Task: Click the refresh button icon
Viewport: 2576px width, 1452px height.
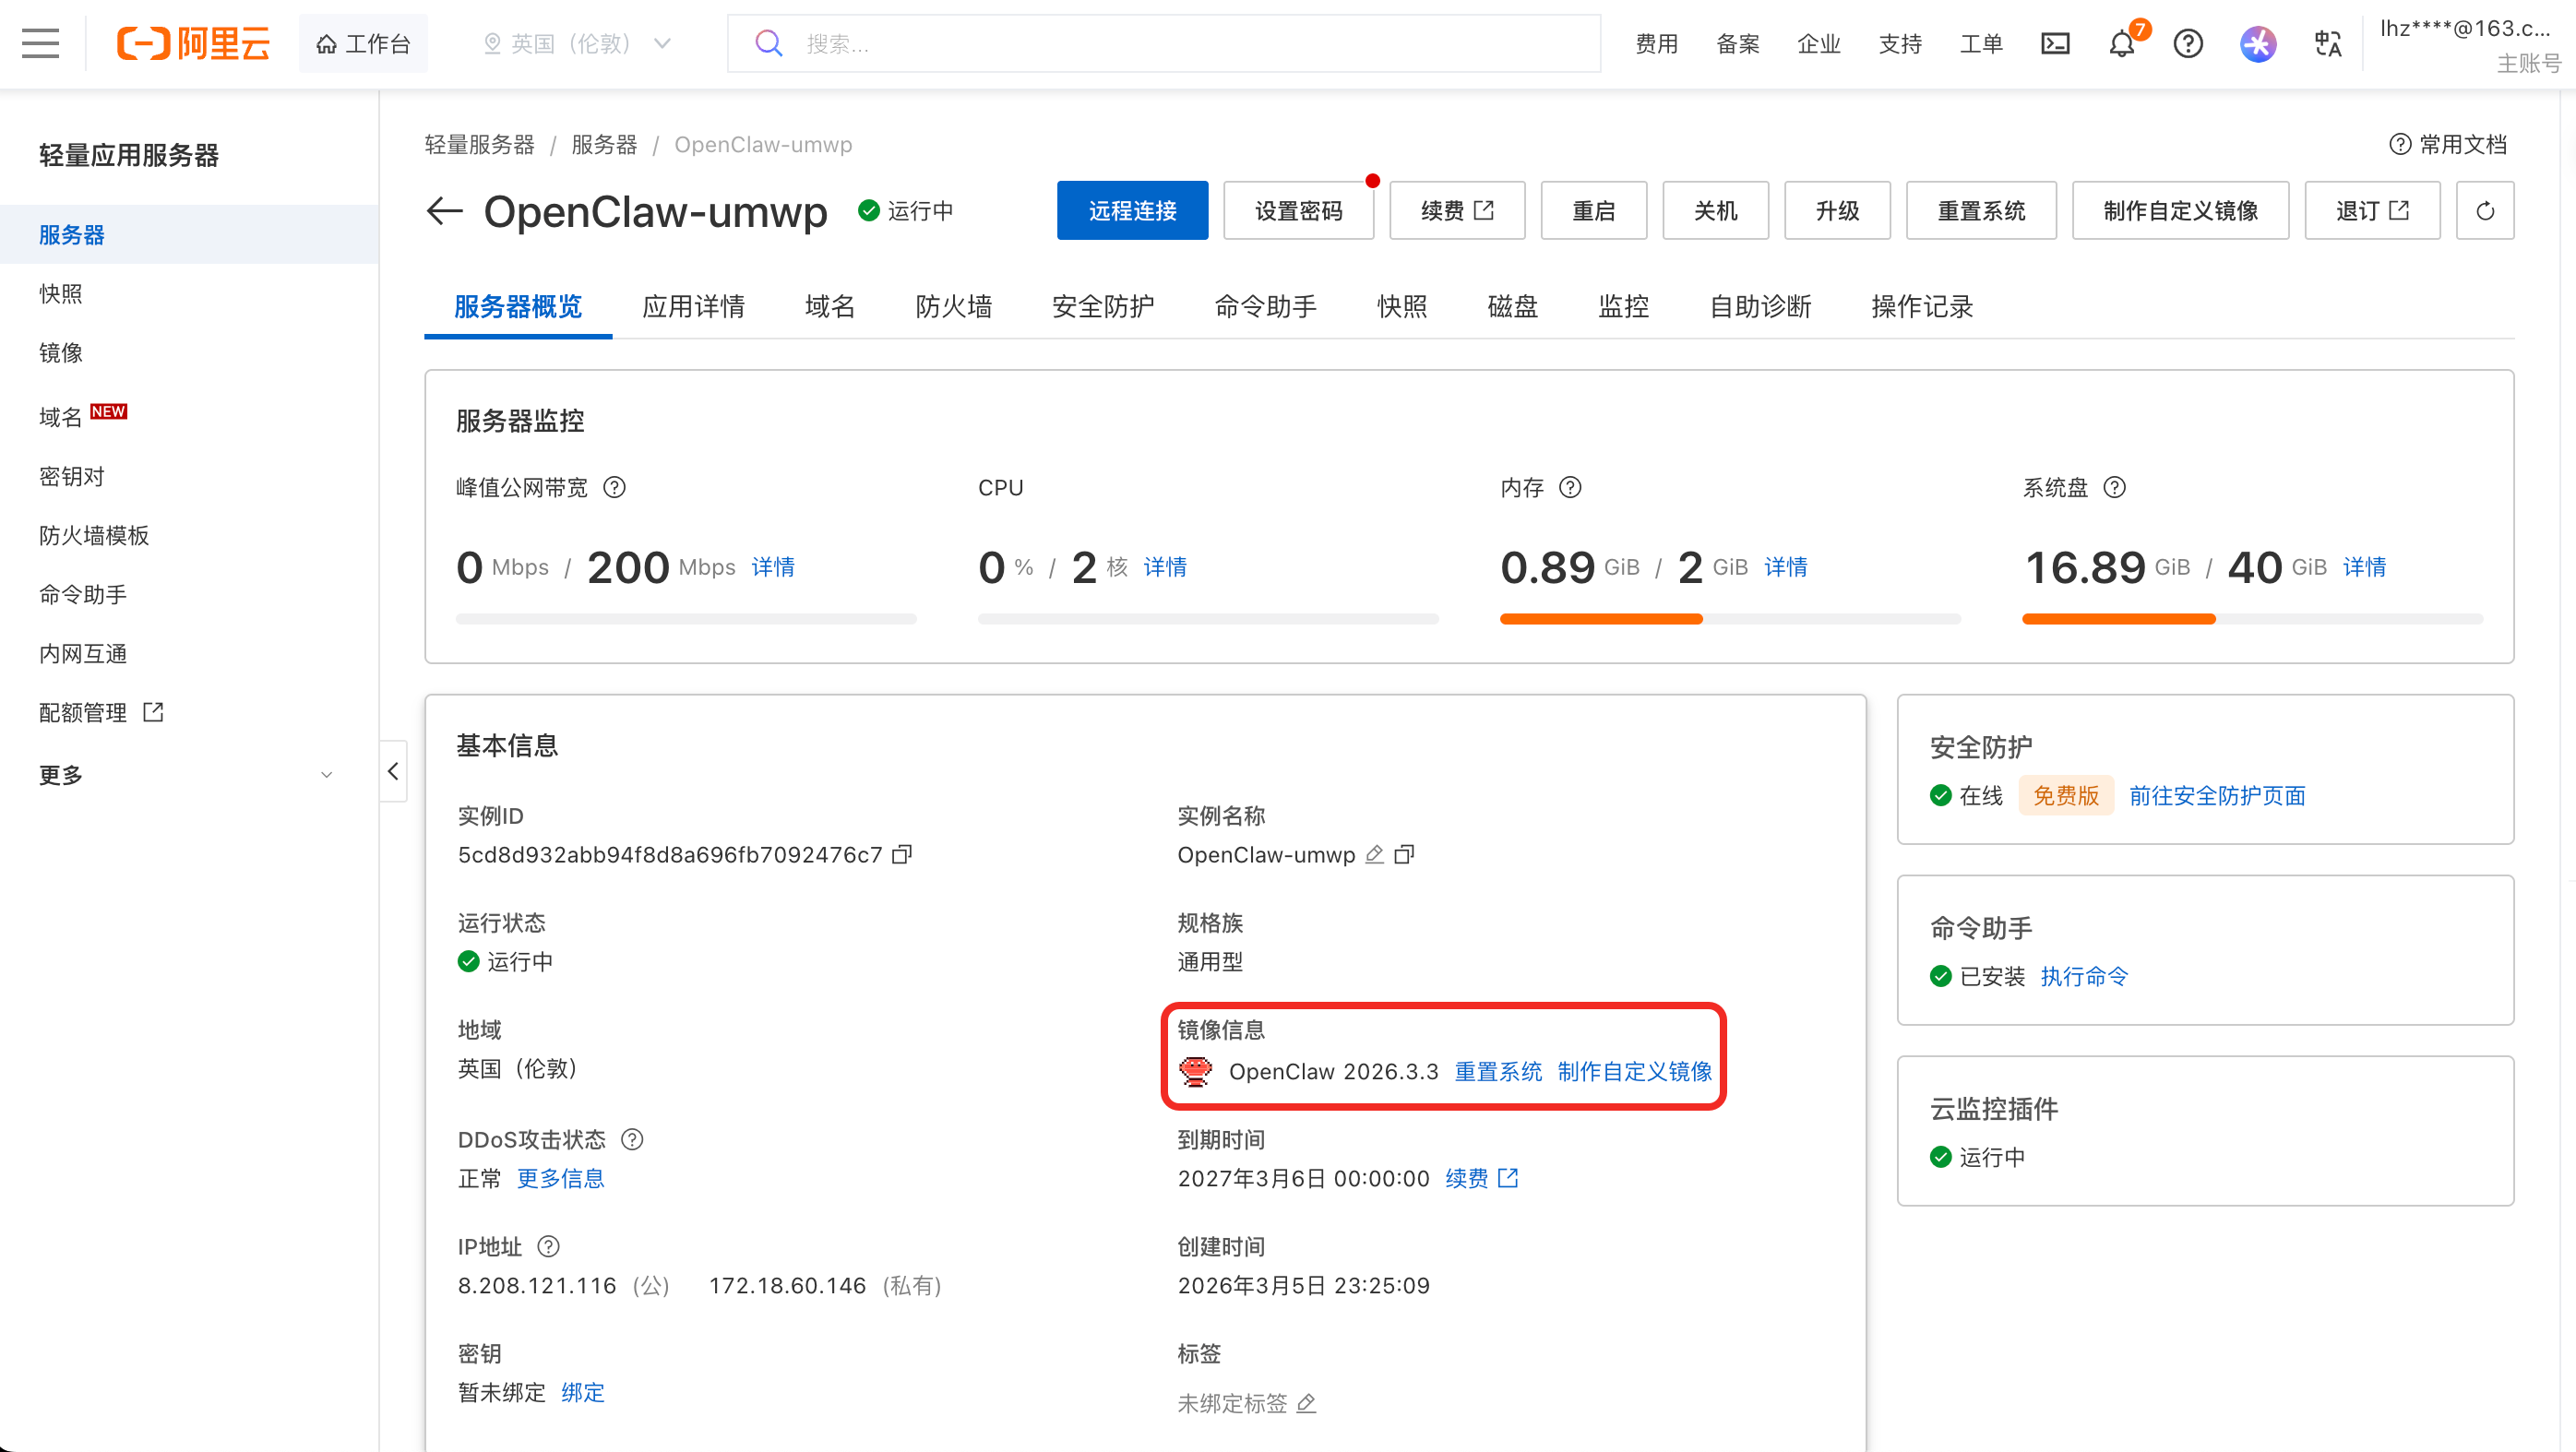Action: click(x=2484, y=210)
